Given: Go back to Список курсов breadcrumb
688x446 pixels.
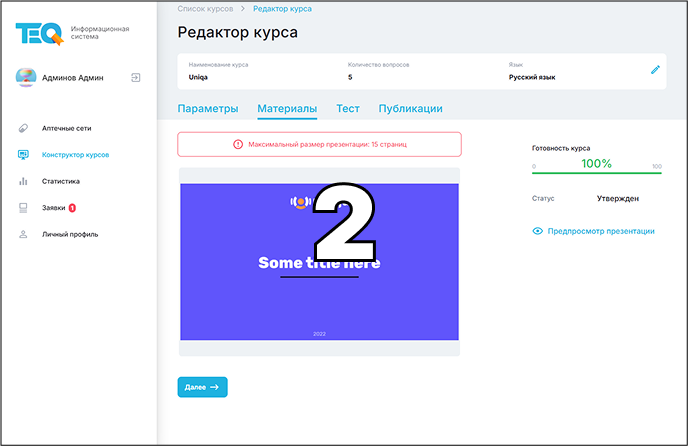Looking at the screenshot, I should [205, 8].
